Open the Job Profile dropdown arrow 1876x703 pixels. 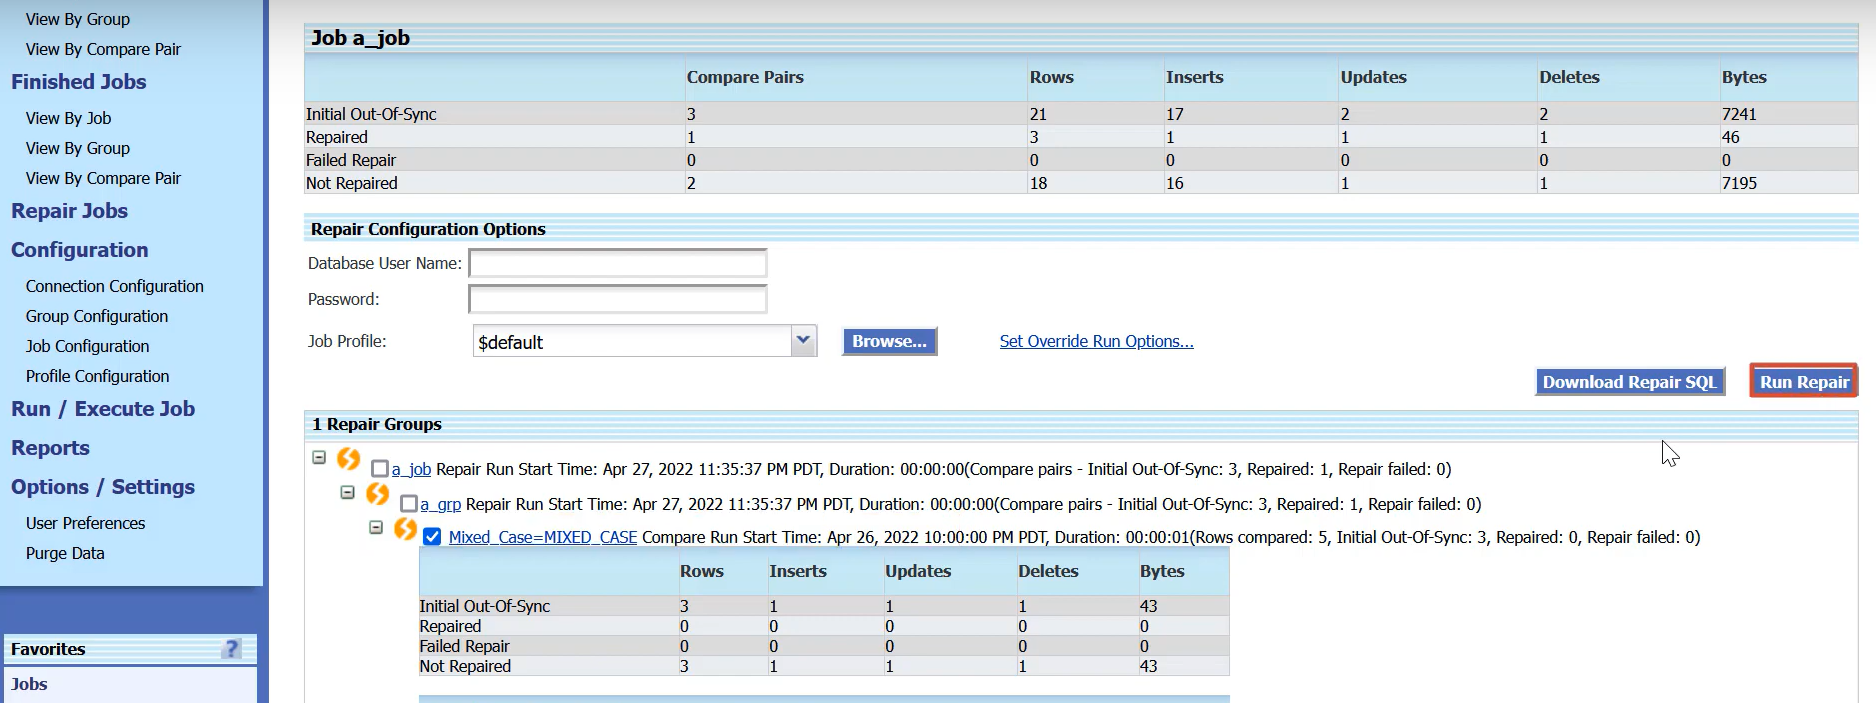pos(803,341)
